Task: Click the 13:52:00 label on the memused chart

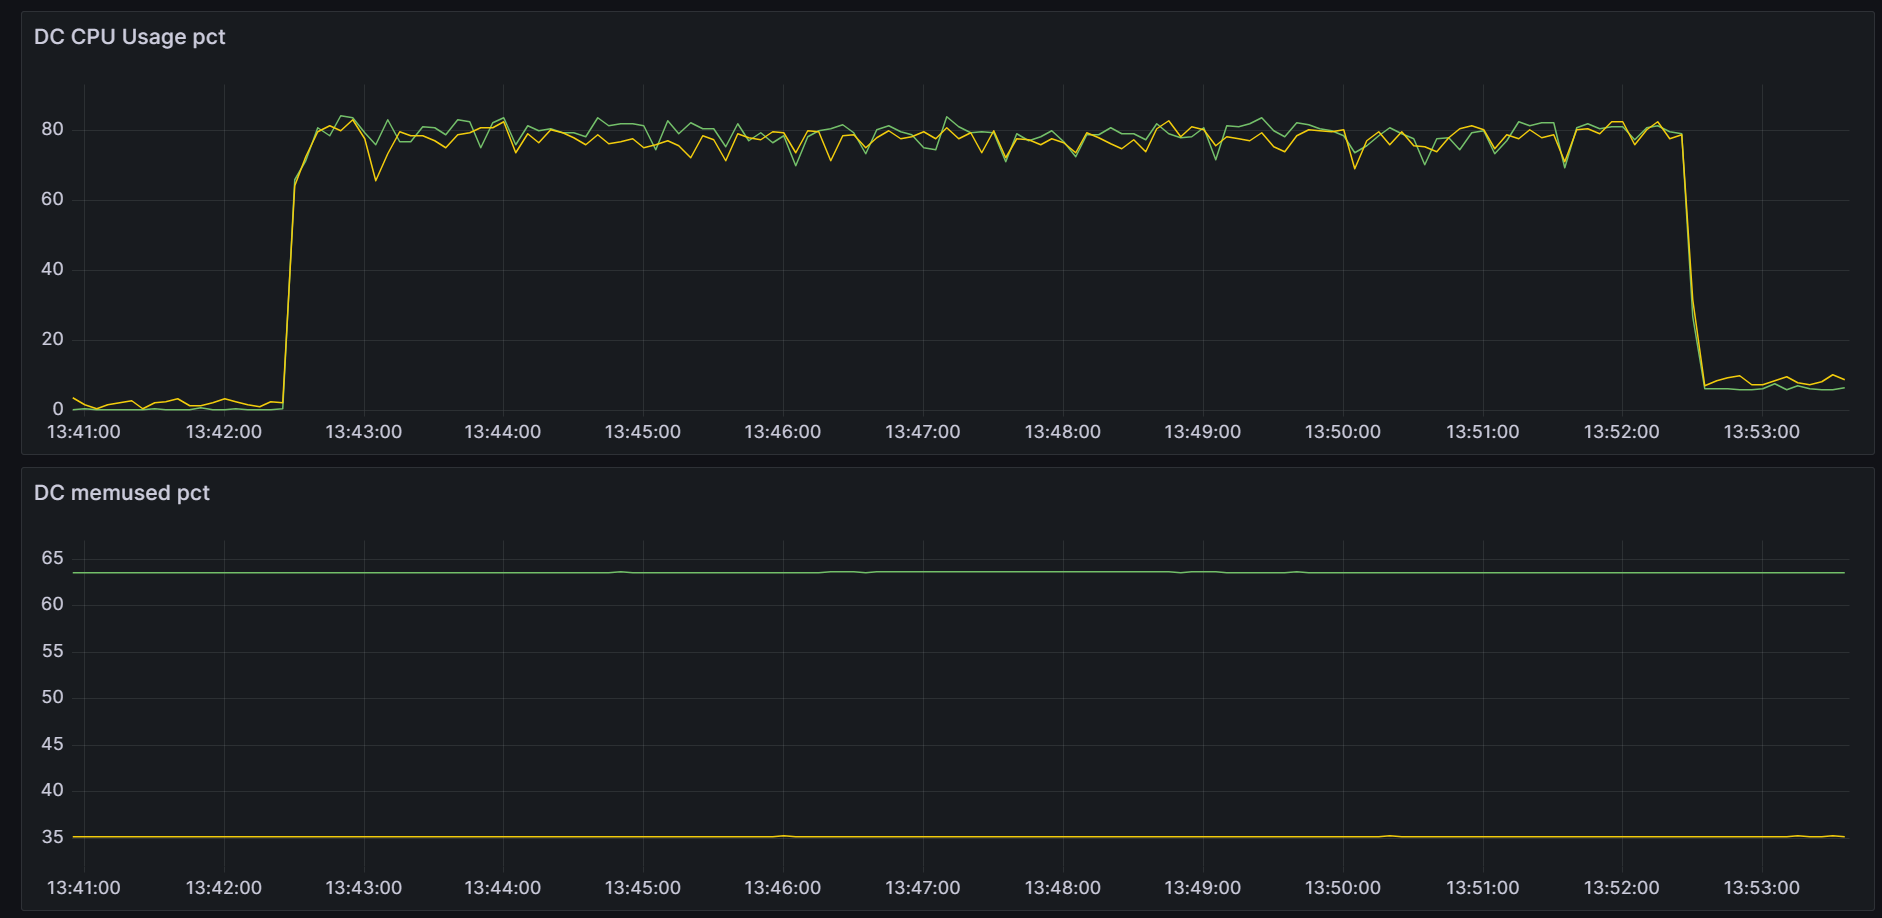Action: [x=1621, y=888]
